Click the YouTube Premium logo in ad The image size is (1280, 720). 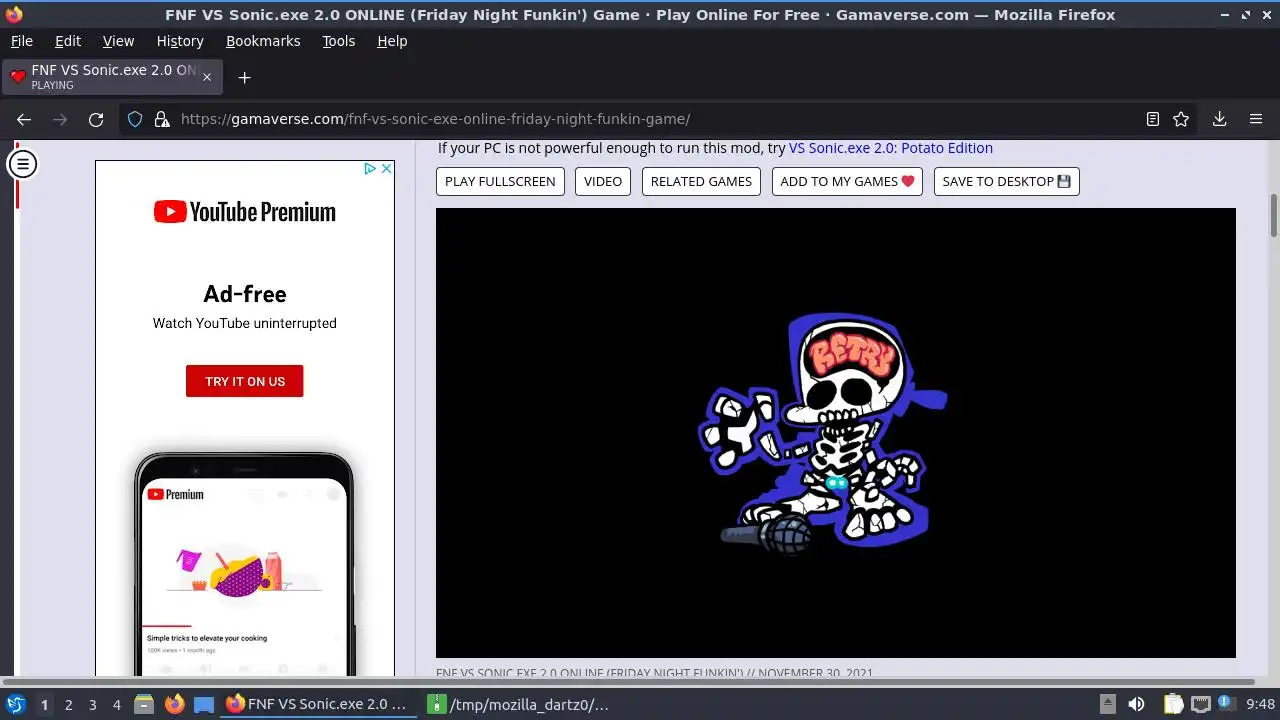(x=245, y=212)
